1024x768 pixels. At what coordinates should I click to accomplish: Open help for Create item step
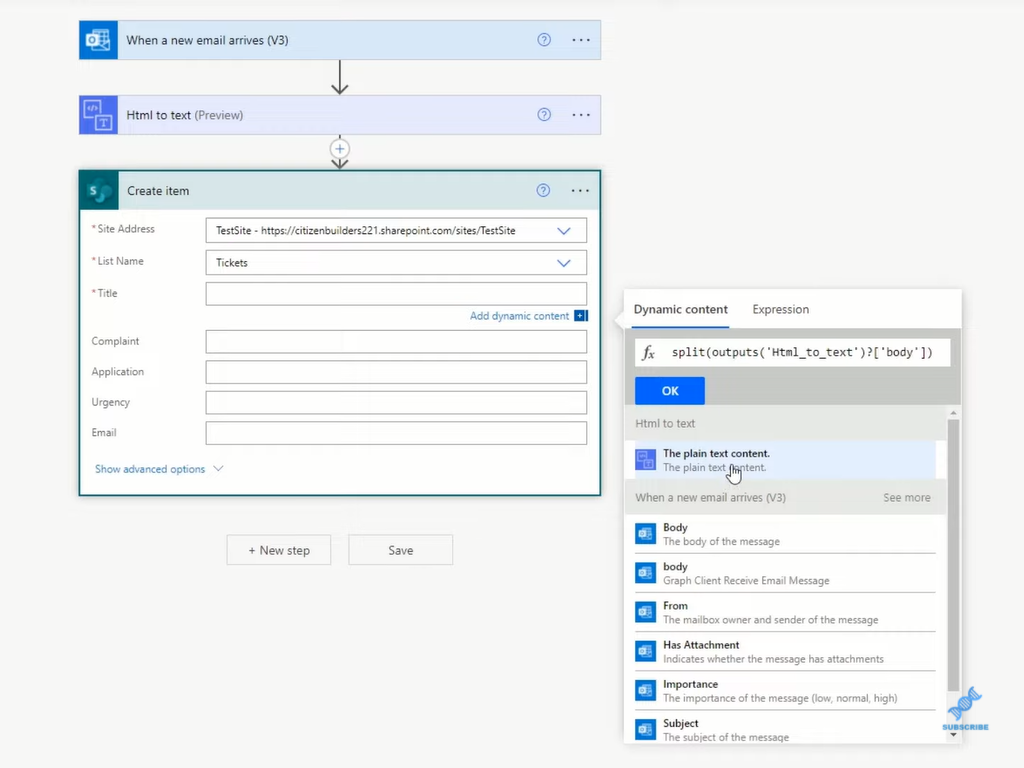pyautogui.click(x=543, y=190)
